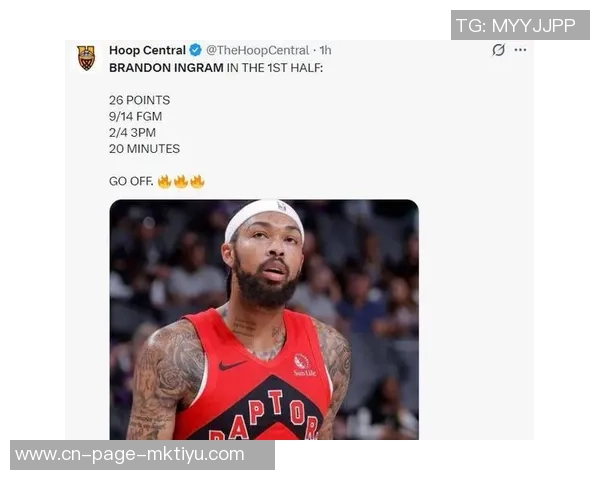
Task: Click the www.cn-page-mktiyu.com watermark banner
Action: 142,455
